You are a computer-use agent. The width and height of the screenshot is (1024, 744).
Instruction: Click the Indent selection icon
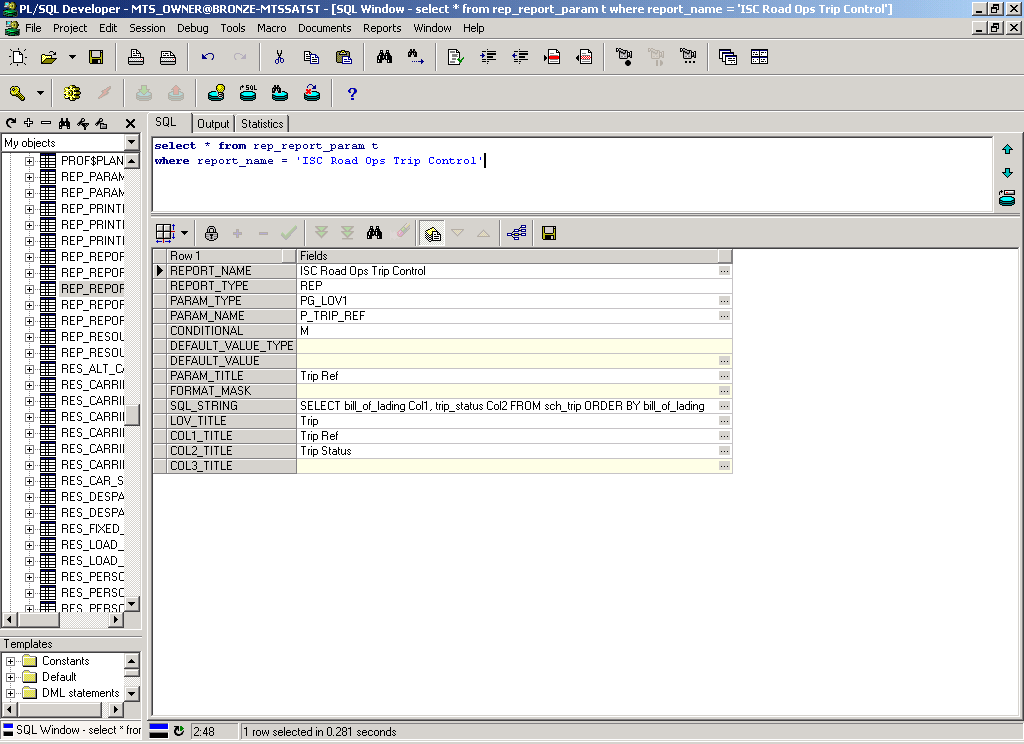click(488, 57)
